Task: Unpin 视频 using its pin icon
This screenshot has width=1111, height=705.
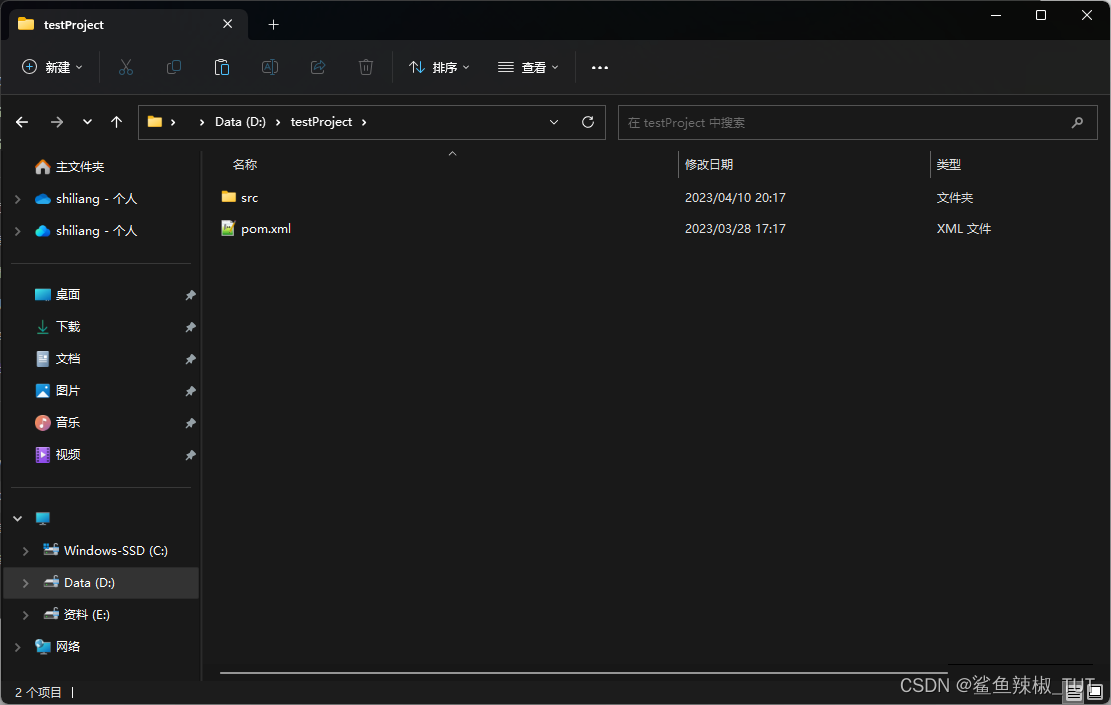Action: (190, 455)
